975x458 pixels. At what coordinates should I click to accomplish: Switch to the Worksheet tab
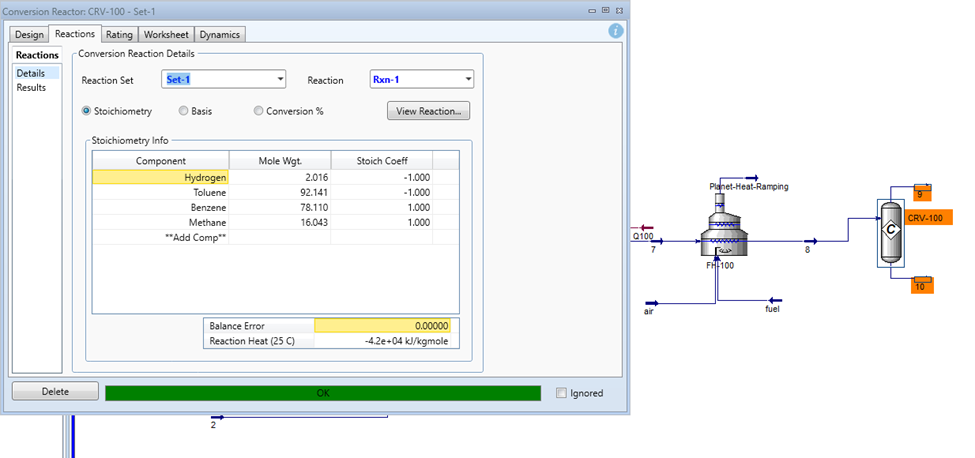coord(166,35)
